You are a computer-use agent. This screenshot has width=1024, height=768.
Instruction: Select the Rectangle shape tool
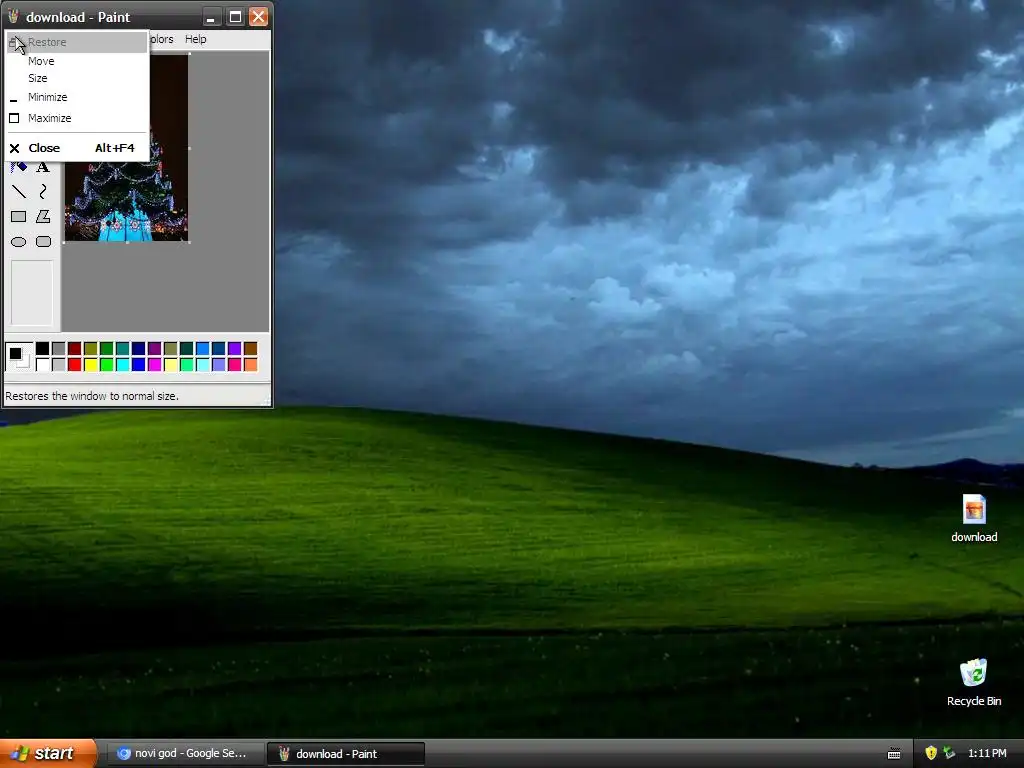[x=18, y=216]
